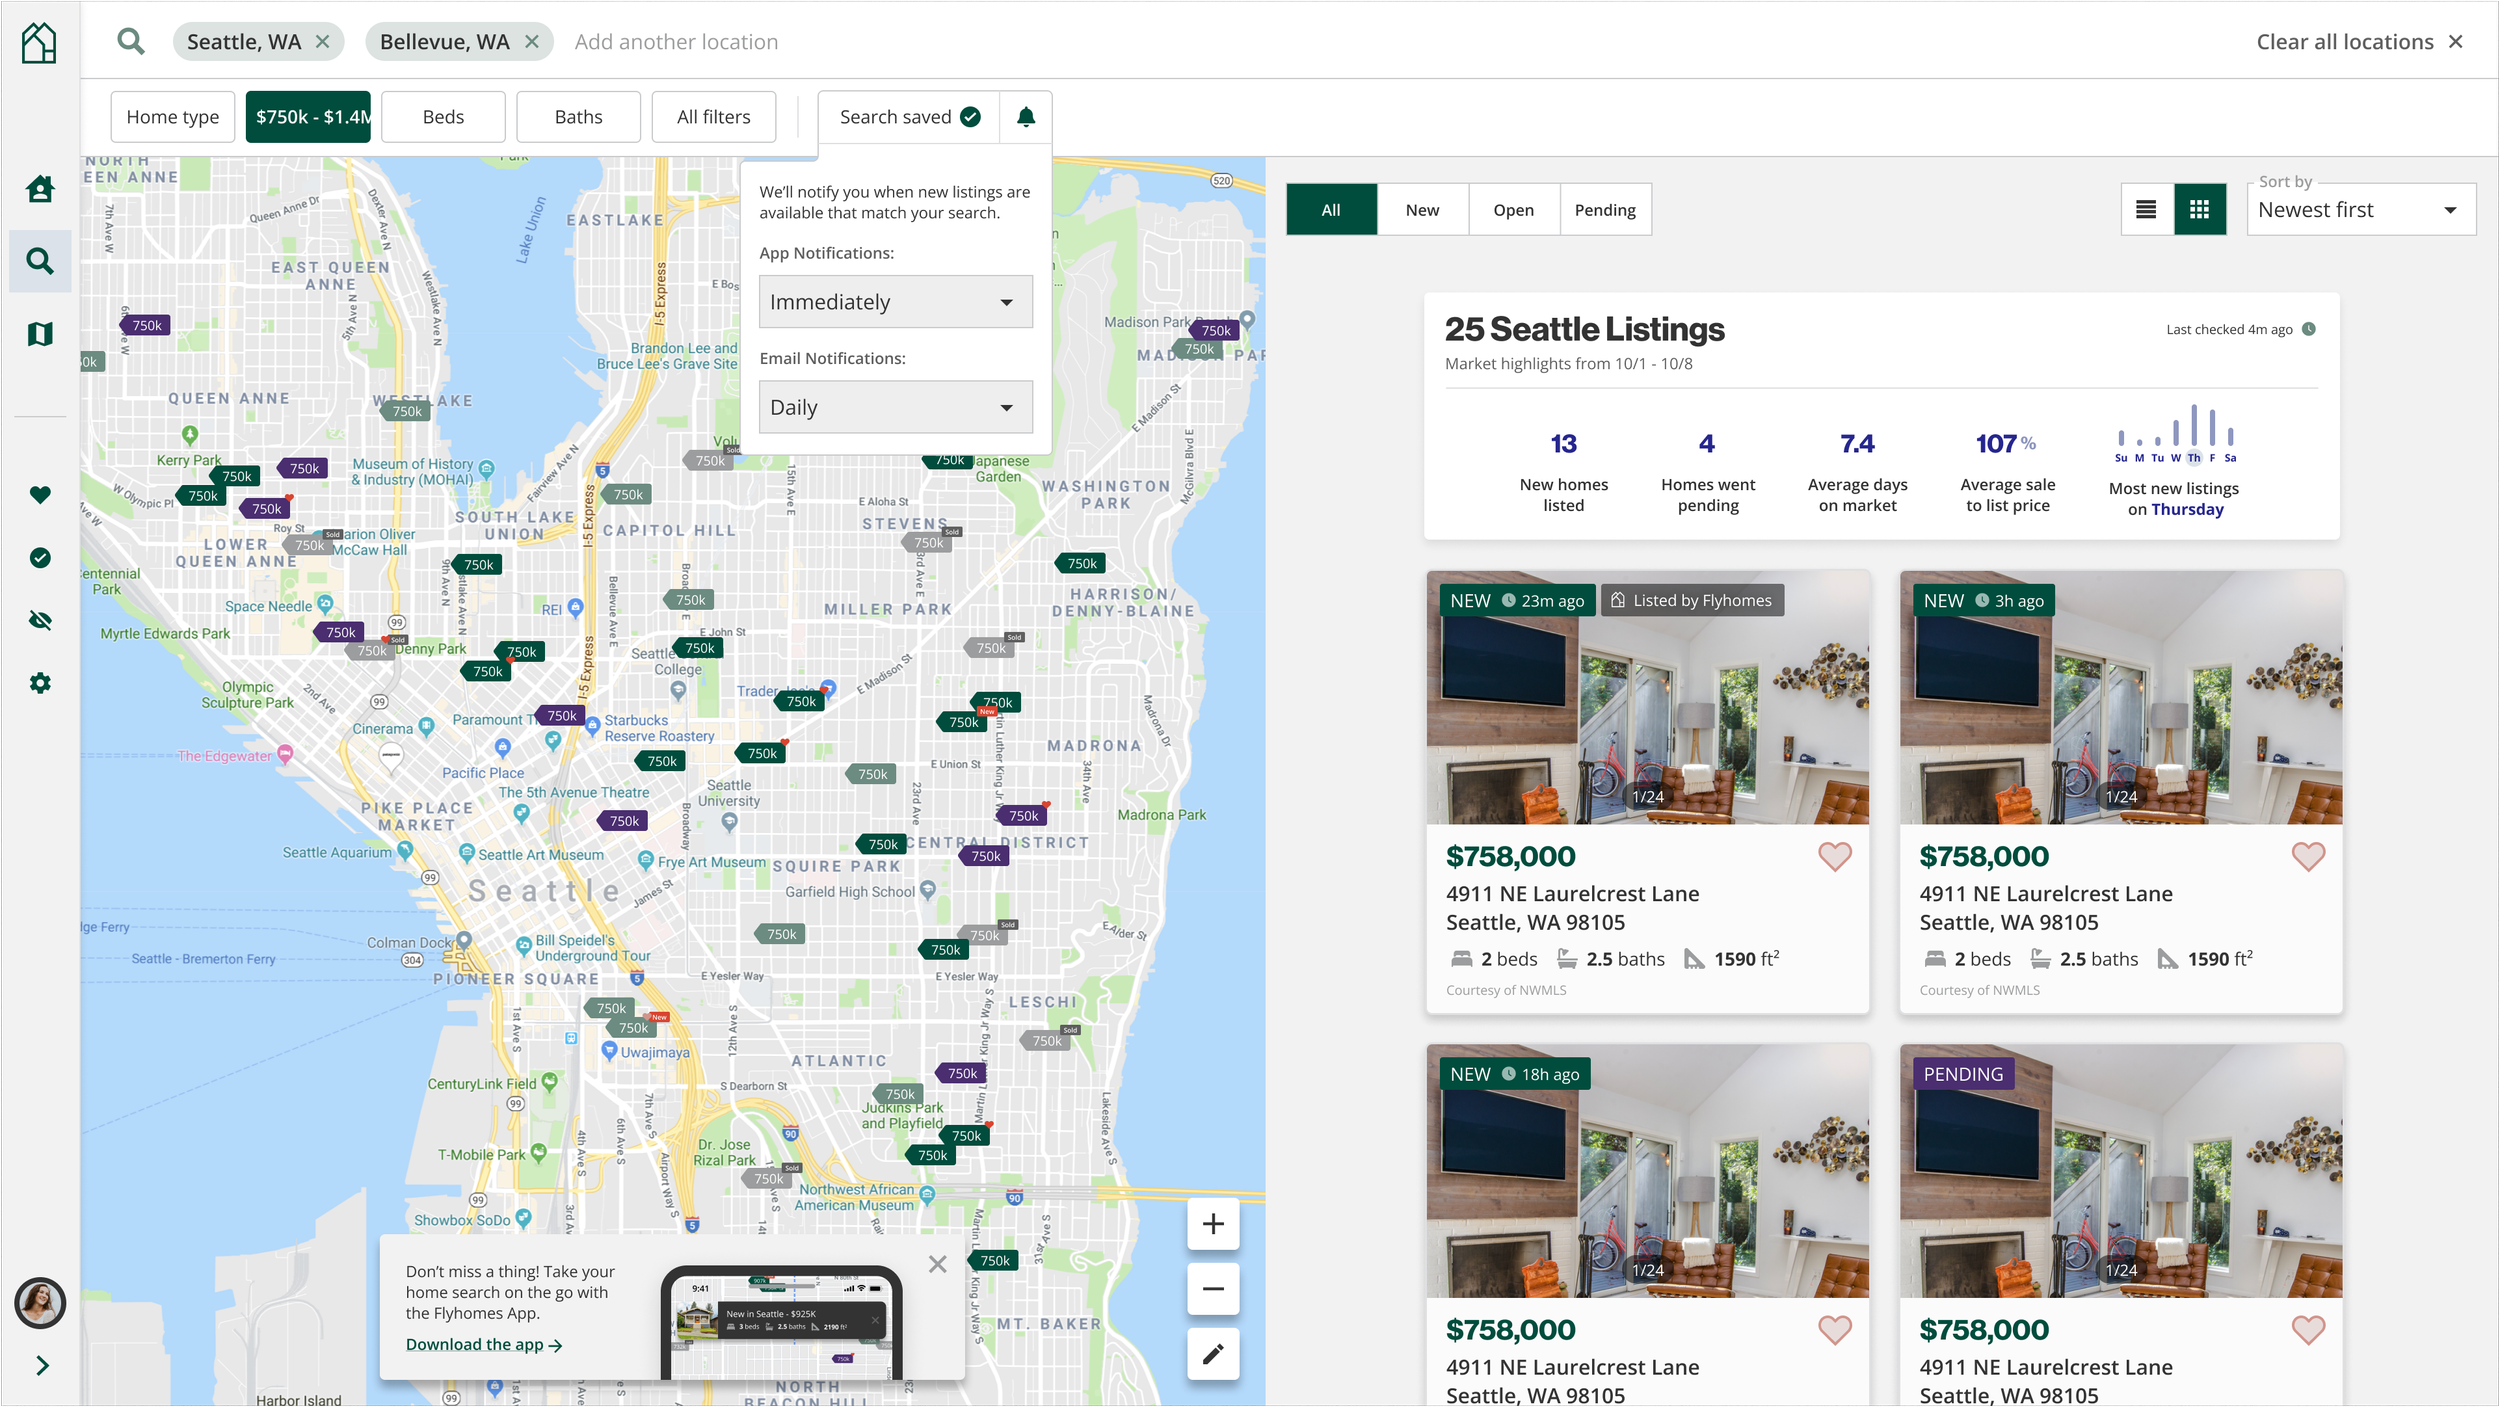The height and width of the screenshot is (1407, 2500).
Task: Select the New listings tab
Action: (x=1422, y=210)
